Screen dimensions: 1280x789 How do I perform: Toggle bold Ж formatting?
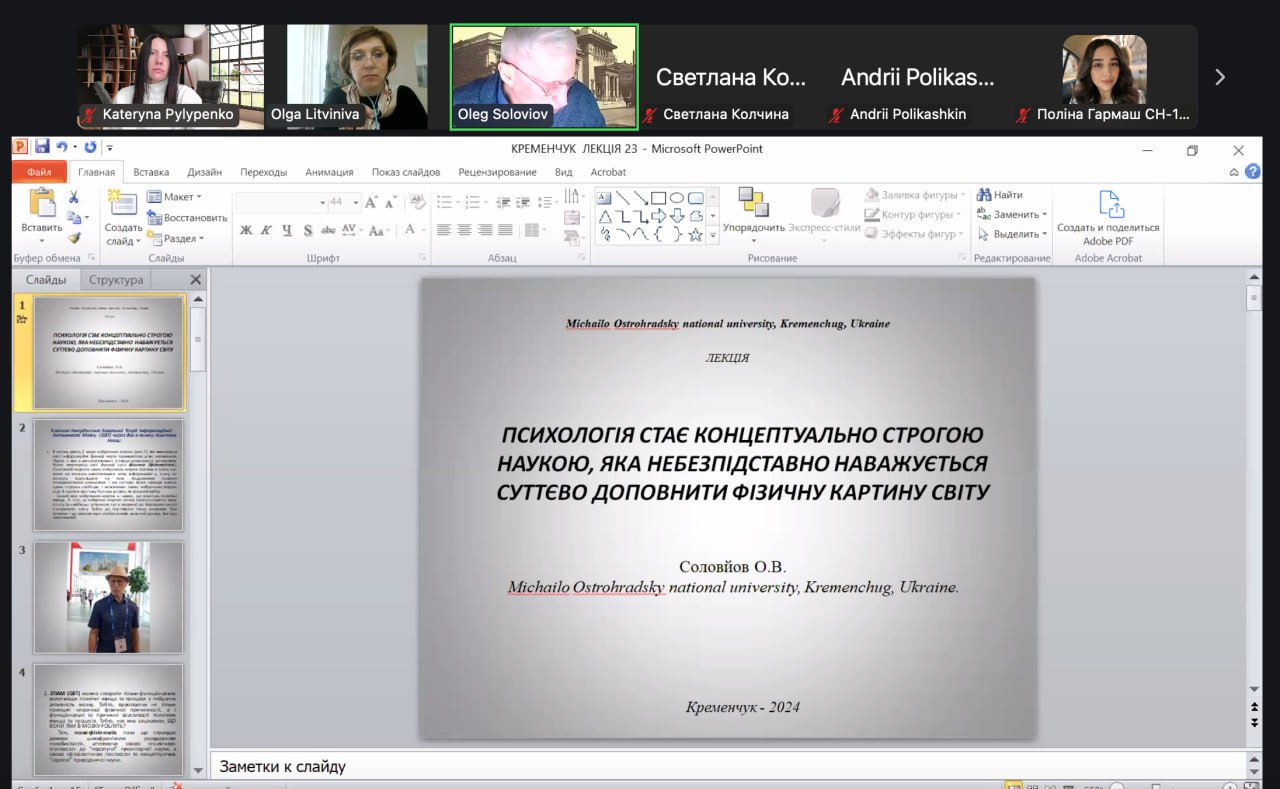tap(246, 230)
